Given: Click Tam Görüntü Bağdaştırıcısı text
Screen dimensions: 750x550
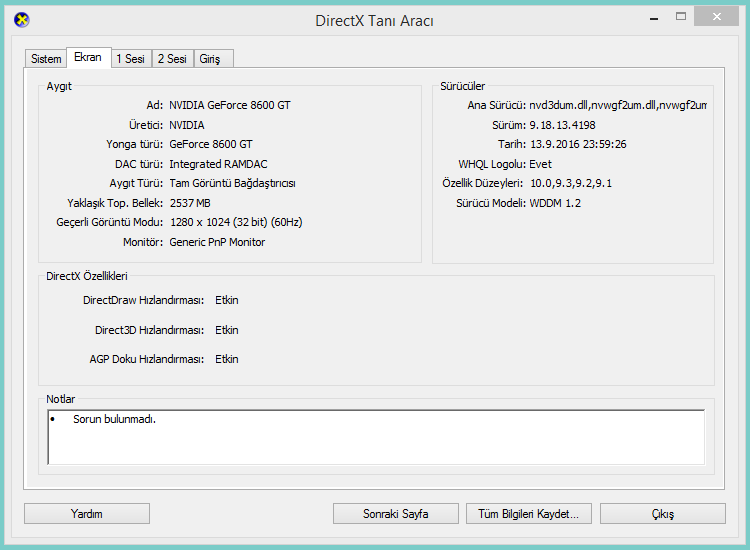Looking at the screenshot, I should click(232, 183).
